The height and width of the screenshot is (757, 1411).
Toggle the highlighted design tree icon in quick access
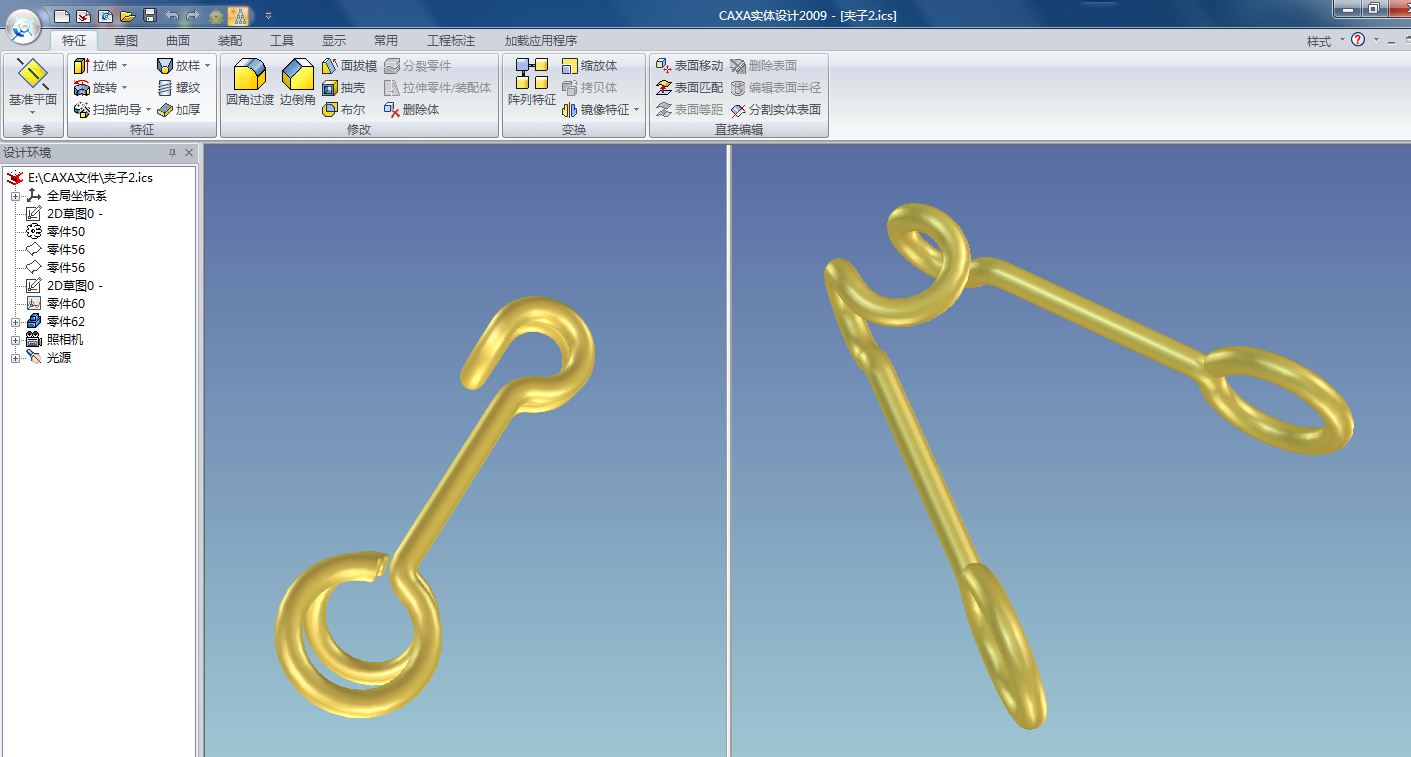click(x=238, y=15)
